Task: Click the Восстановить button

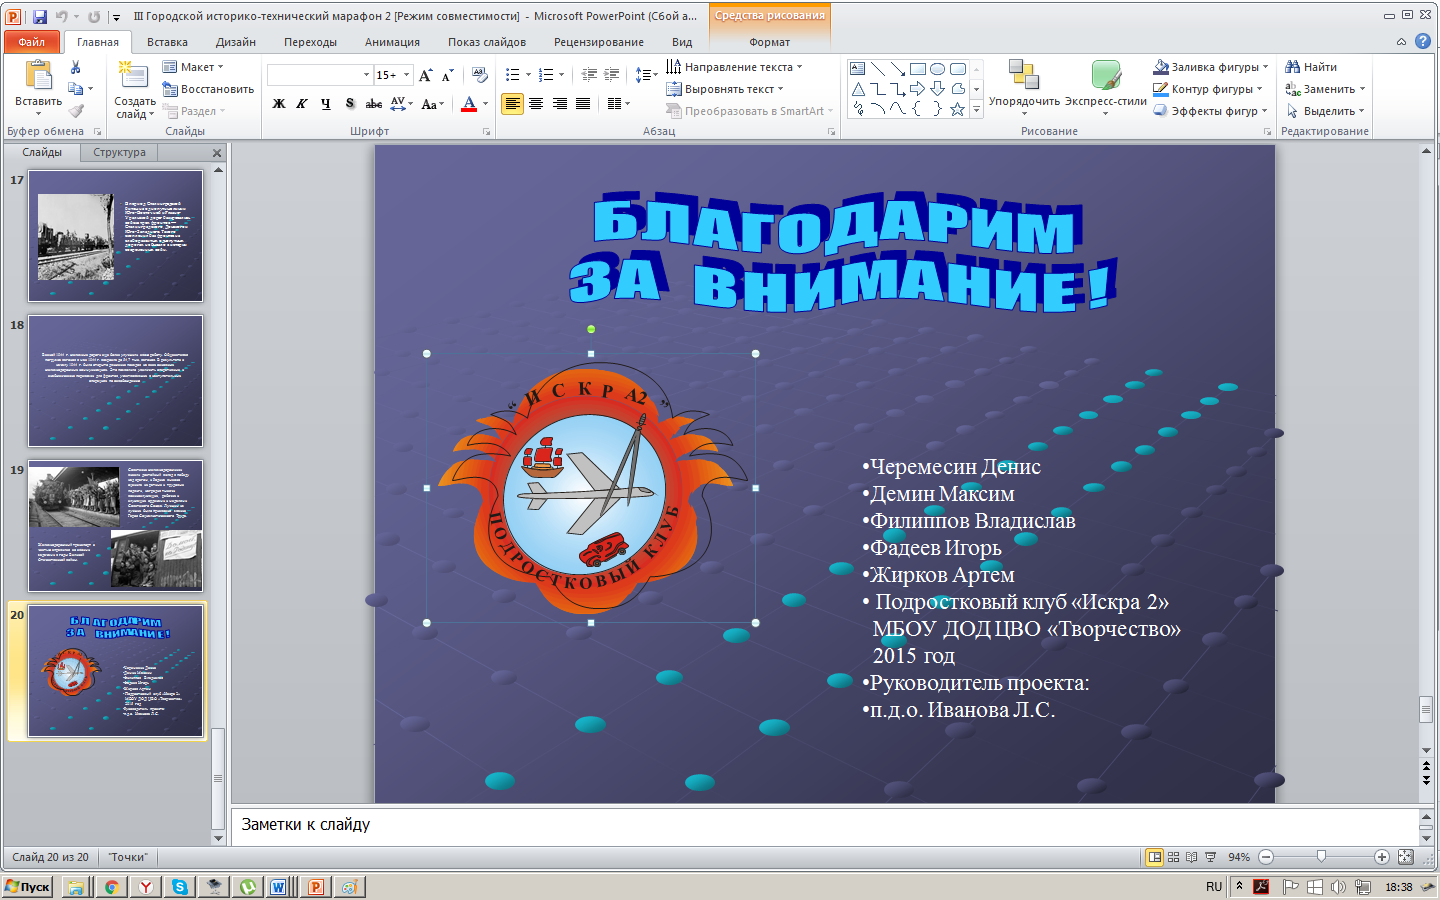Action: (x=208, y=89)
